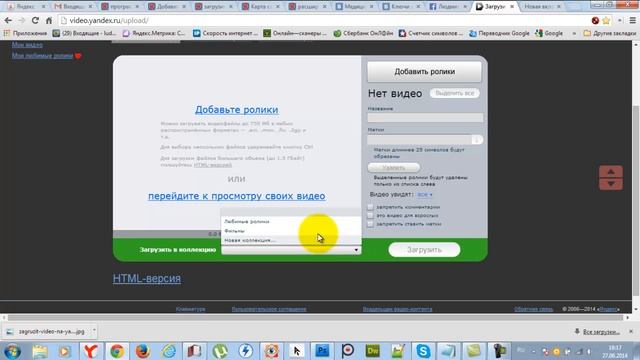Close the downloads bar
The image size is (640, 360).
(x=631, y=331)
